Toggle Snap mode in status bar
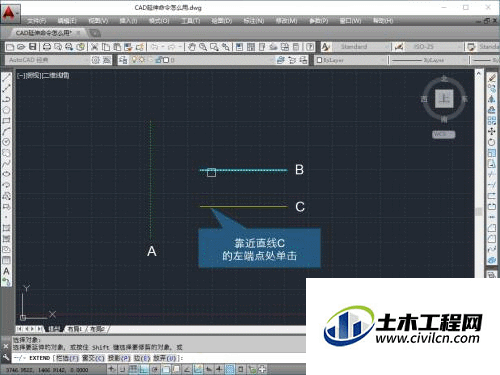This screenshot has height=375, width=500. (122, 369)
